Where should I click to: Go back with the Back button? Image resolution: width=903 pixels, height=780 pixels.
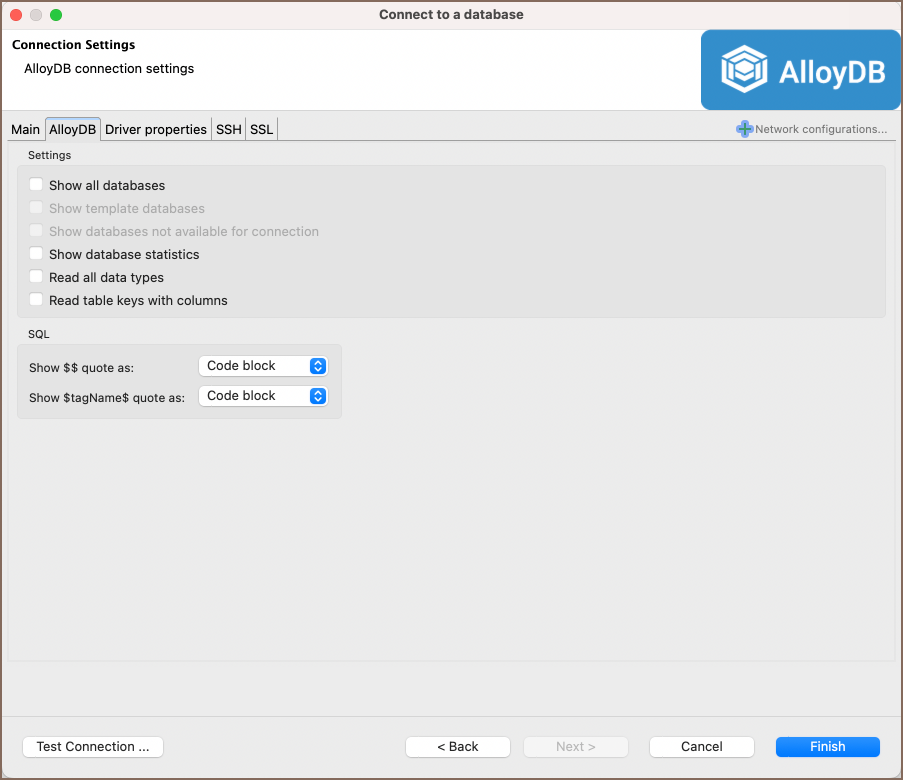(458, 747)
